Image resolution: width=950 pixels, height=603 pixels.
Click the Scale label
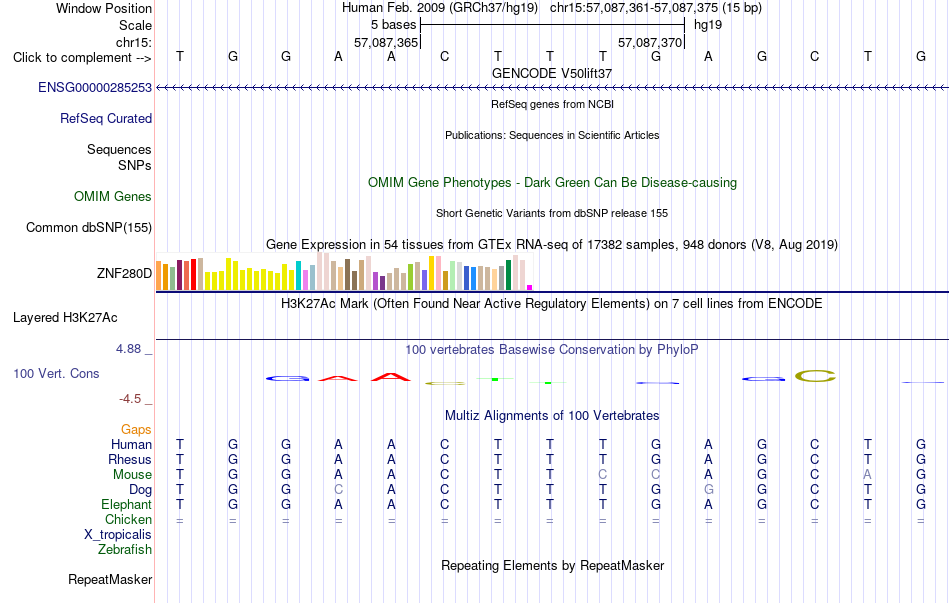coord(135,25)
